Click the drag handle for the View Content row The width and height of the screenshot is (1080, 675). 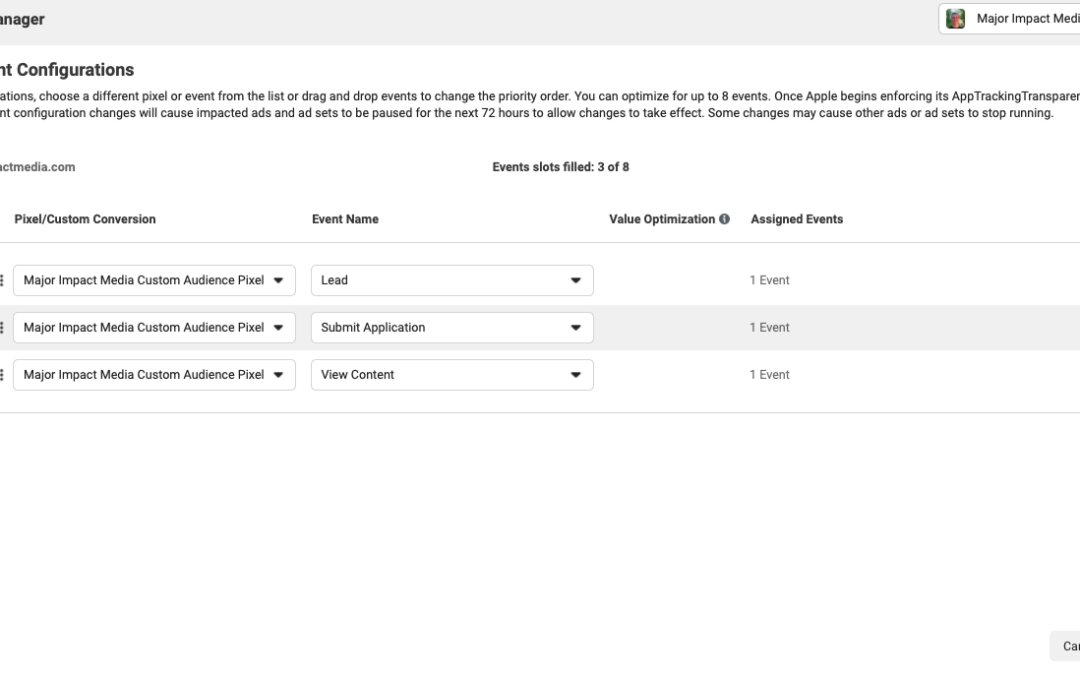1,375
